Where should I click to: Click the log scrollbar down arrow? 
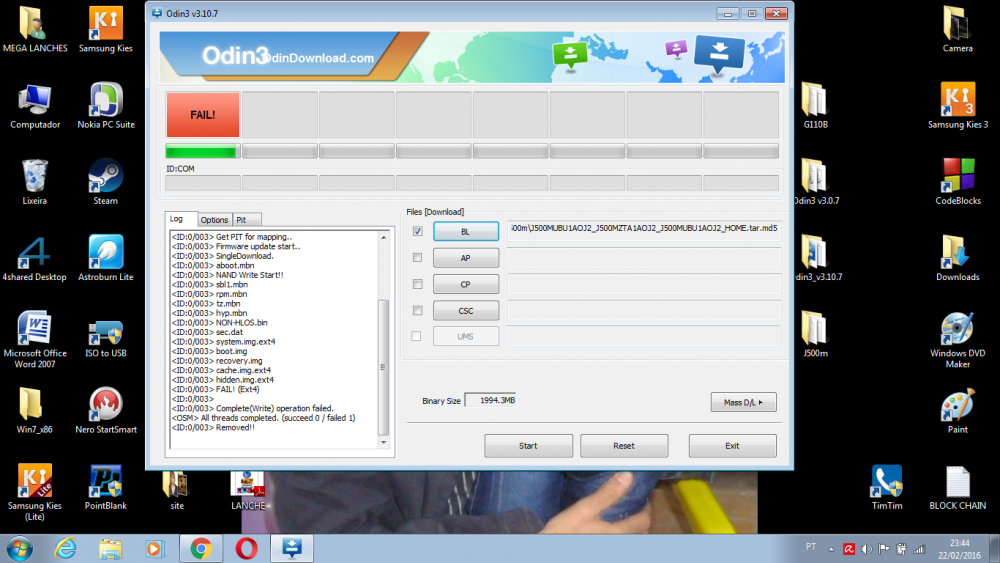click(x=383, y=442)
